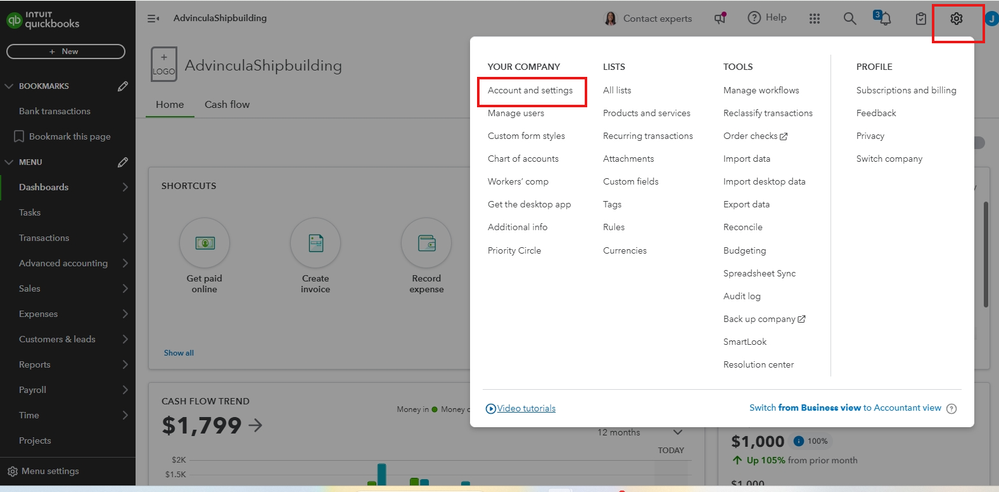
Task: Expand the Dashboards submenu
Action: coord(125,187)
